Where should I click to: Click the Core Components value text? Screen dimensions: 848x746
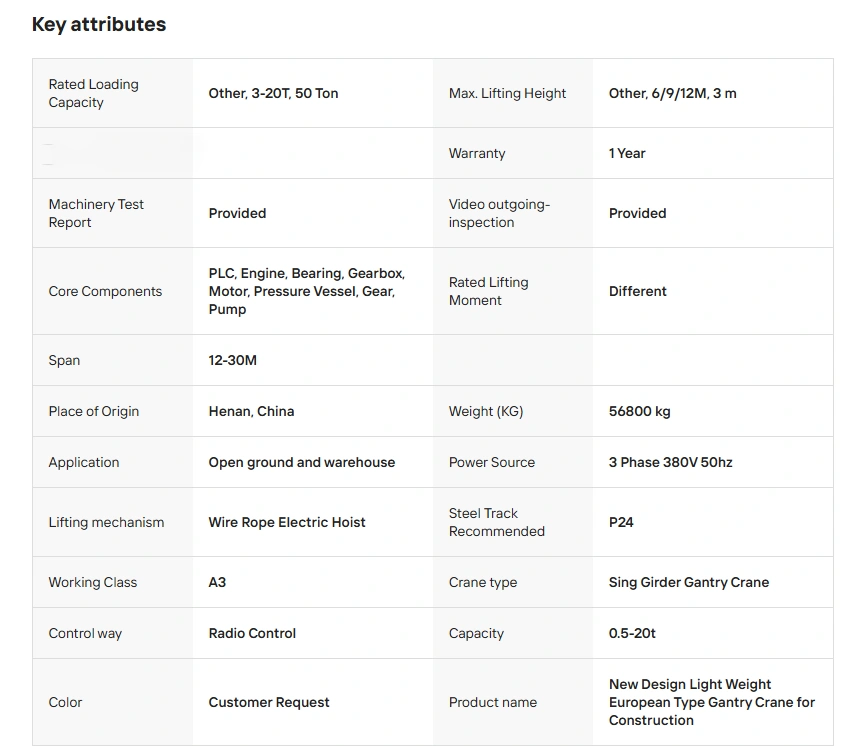tap(307, 291)
